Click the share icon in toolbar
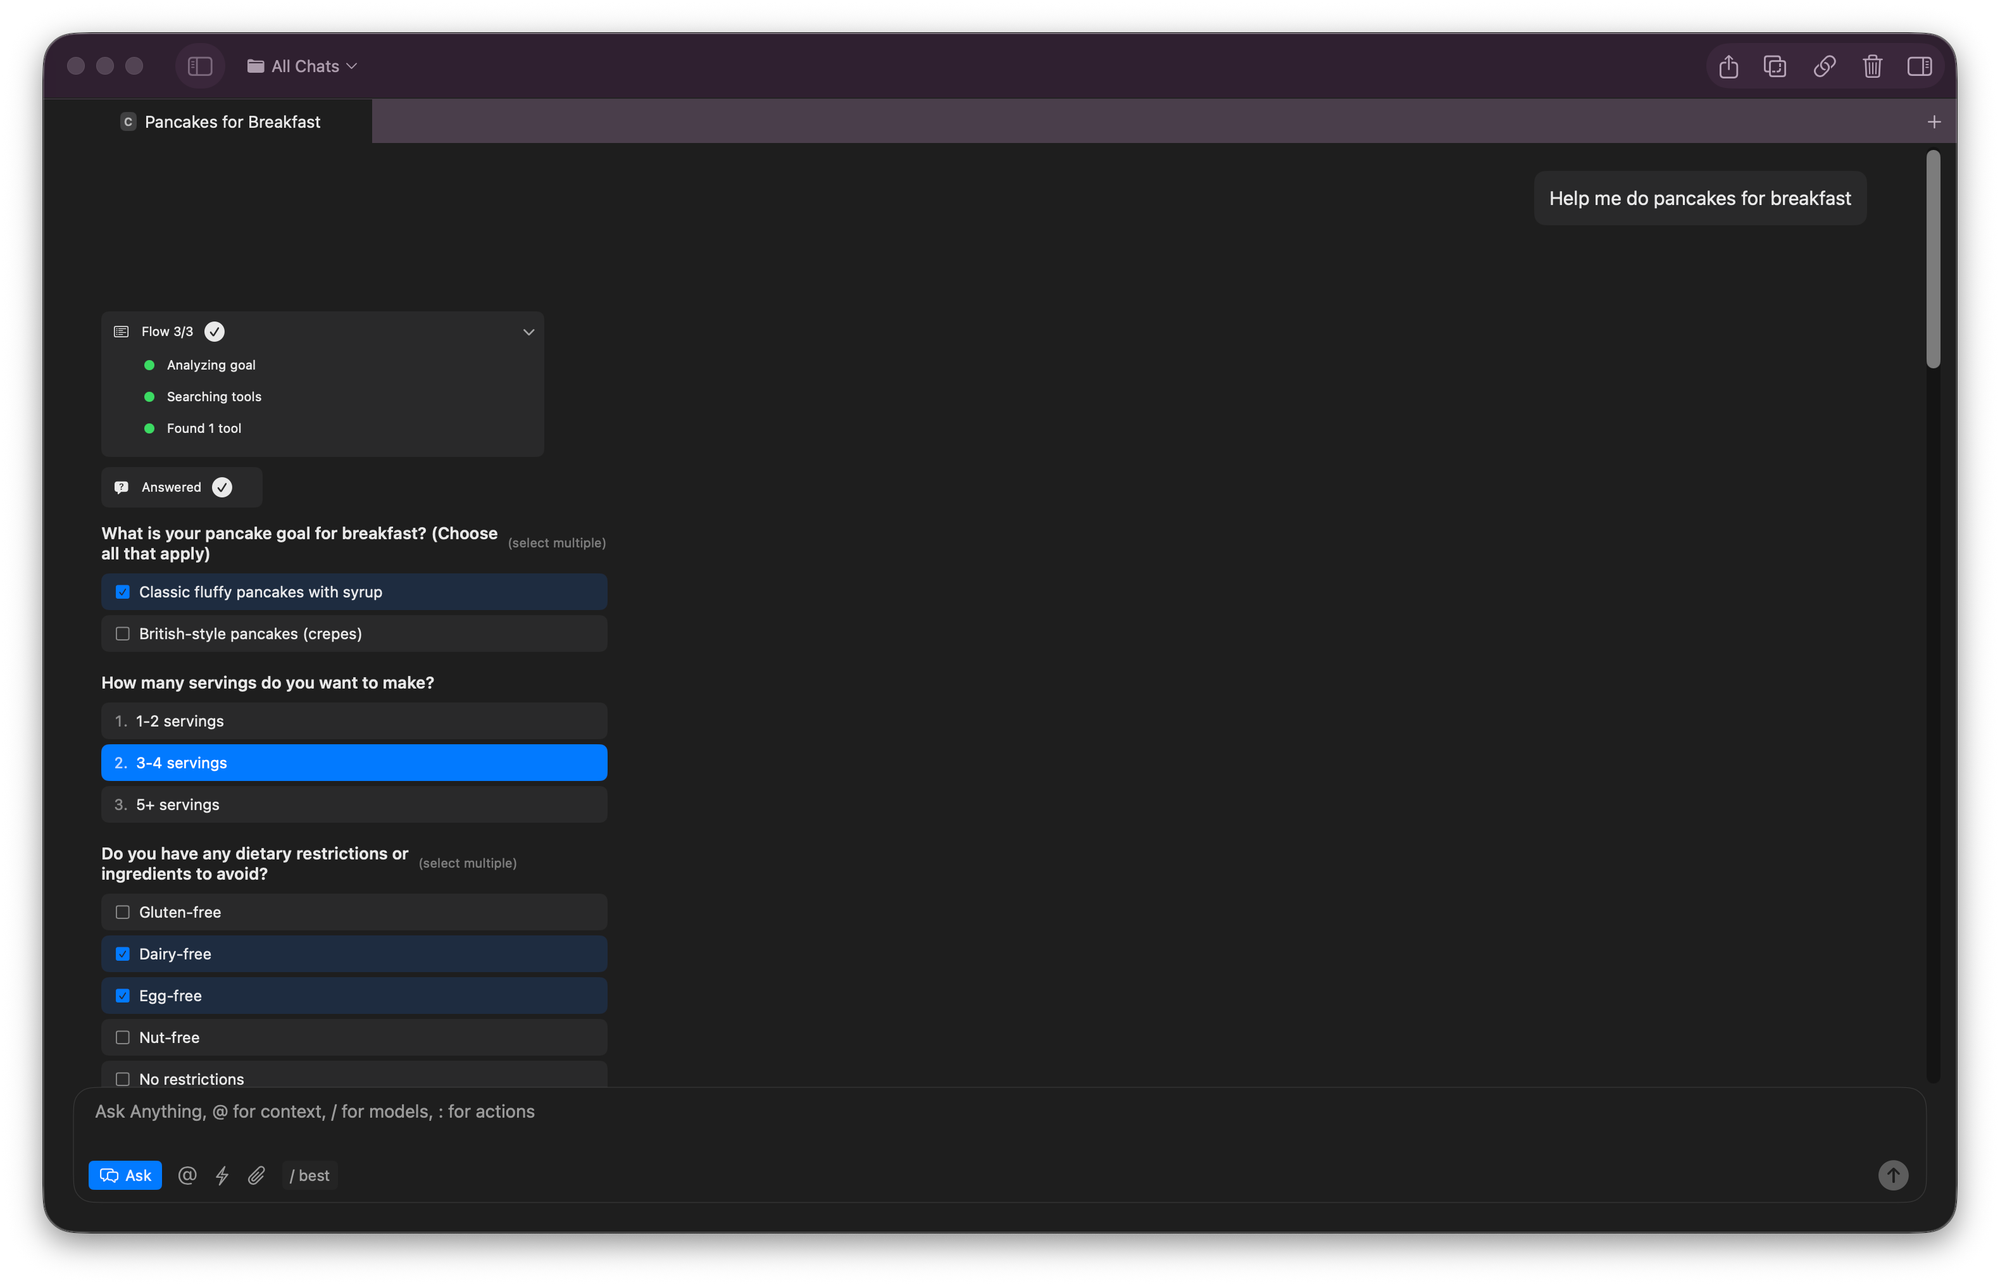This screenshot has width=2000, height=1286. [x=1728, y=66]
